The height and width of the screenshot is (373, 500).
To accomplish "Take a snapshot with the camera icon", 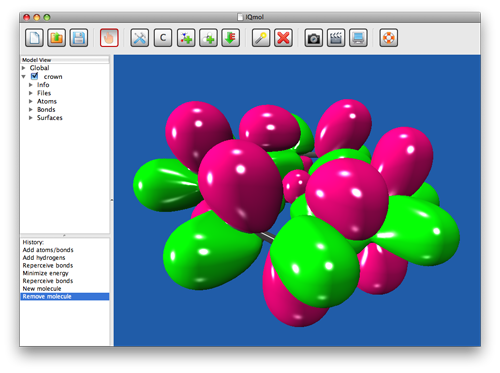I will coord(313,38).
